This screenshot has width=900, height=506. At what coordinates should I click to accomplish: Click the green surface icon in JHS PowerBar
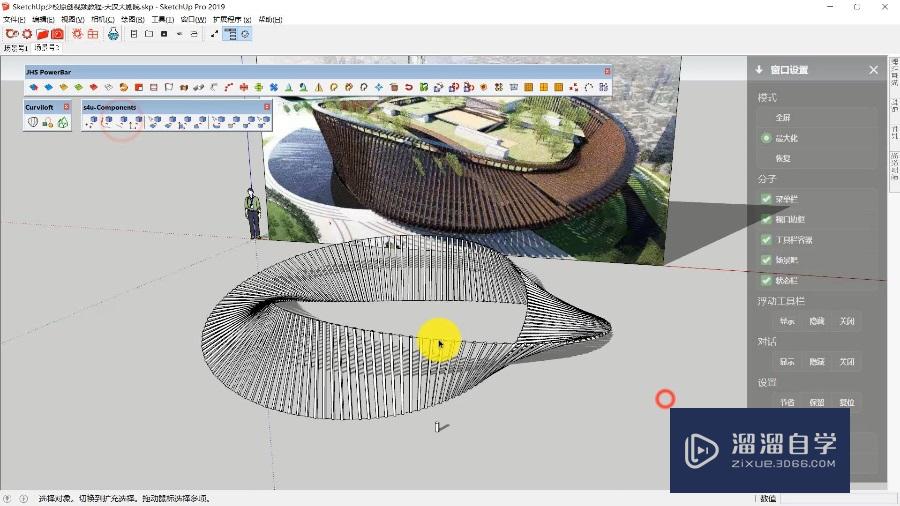[78, 87]
